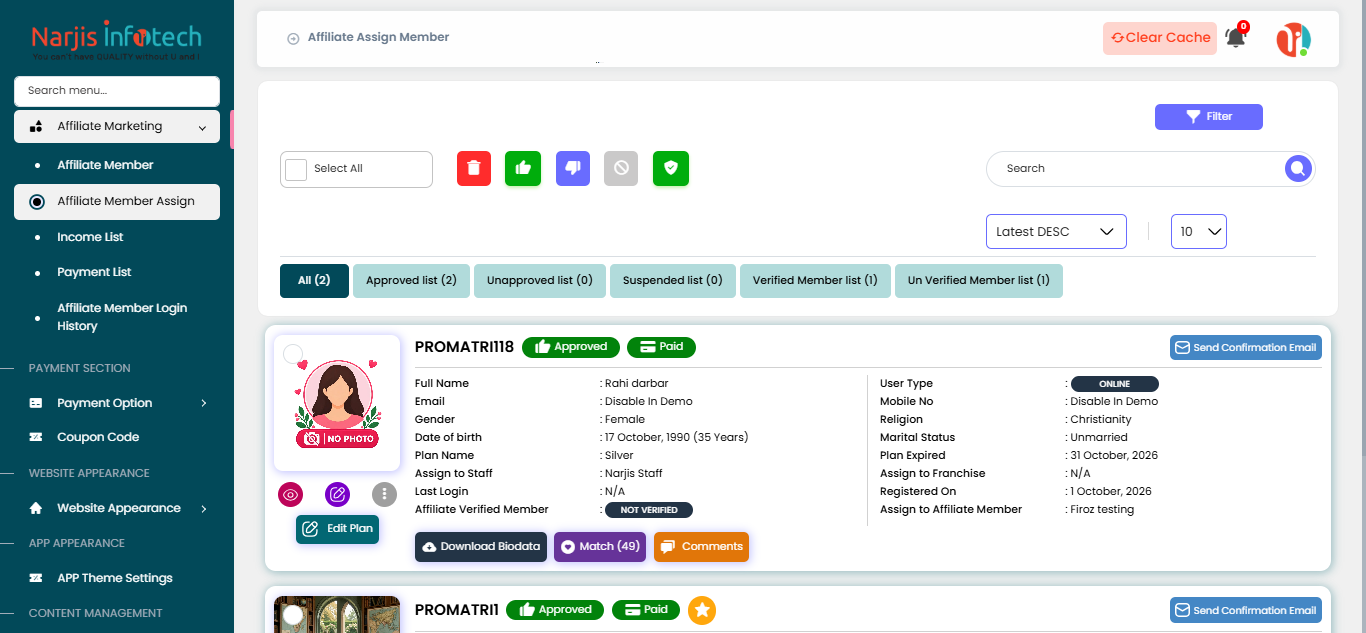Viewport: 1366px width, 633px height.
Task: Click the PROMATRI118 member ID heading
Action: (464, 347)
